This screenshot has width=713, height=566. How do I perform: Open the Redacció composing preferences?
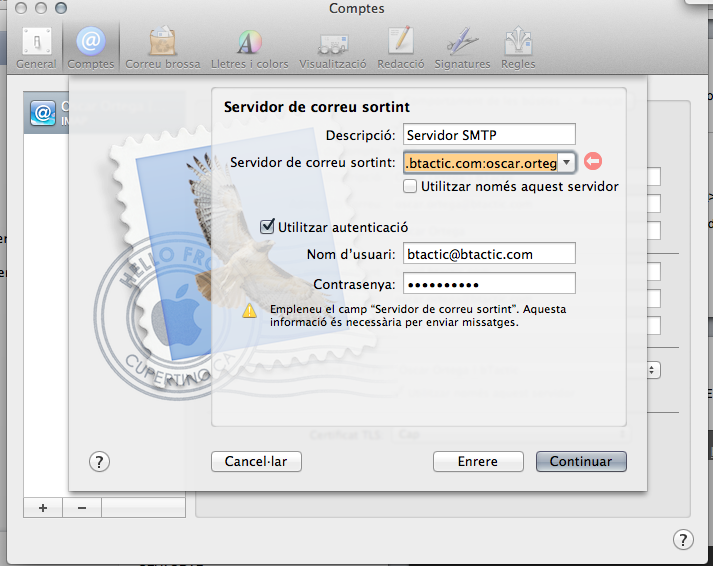pos(401,48)
